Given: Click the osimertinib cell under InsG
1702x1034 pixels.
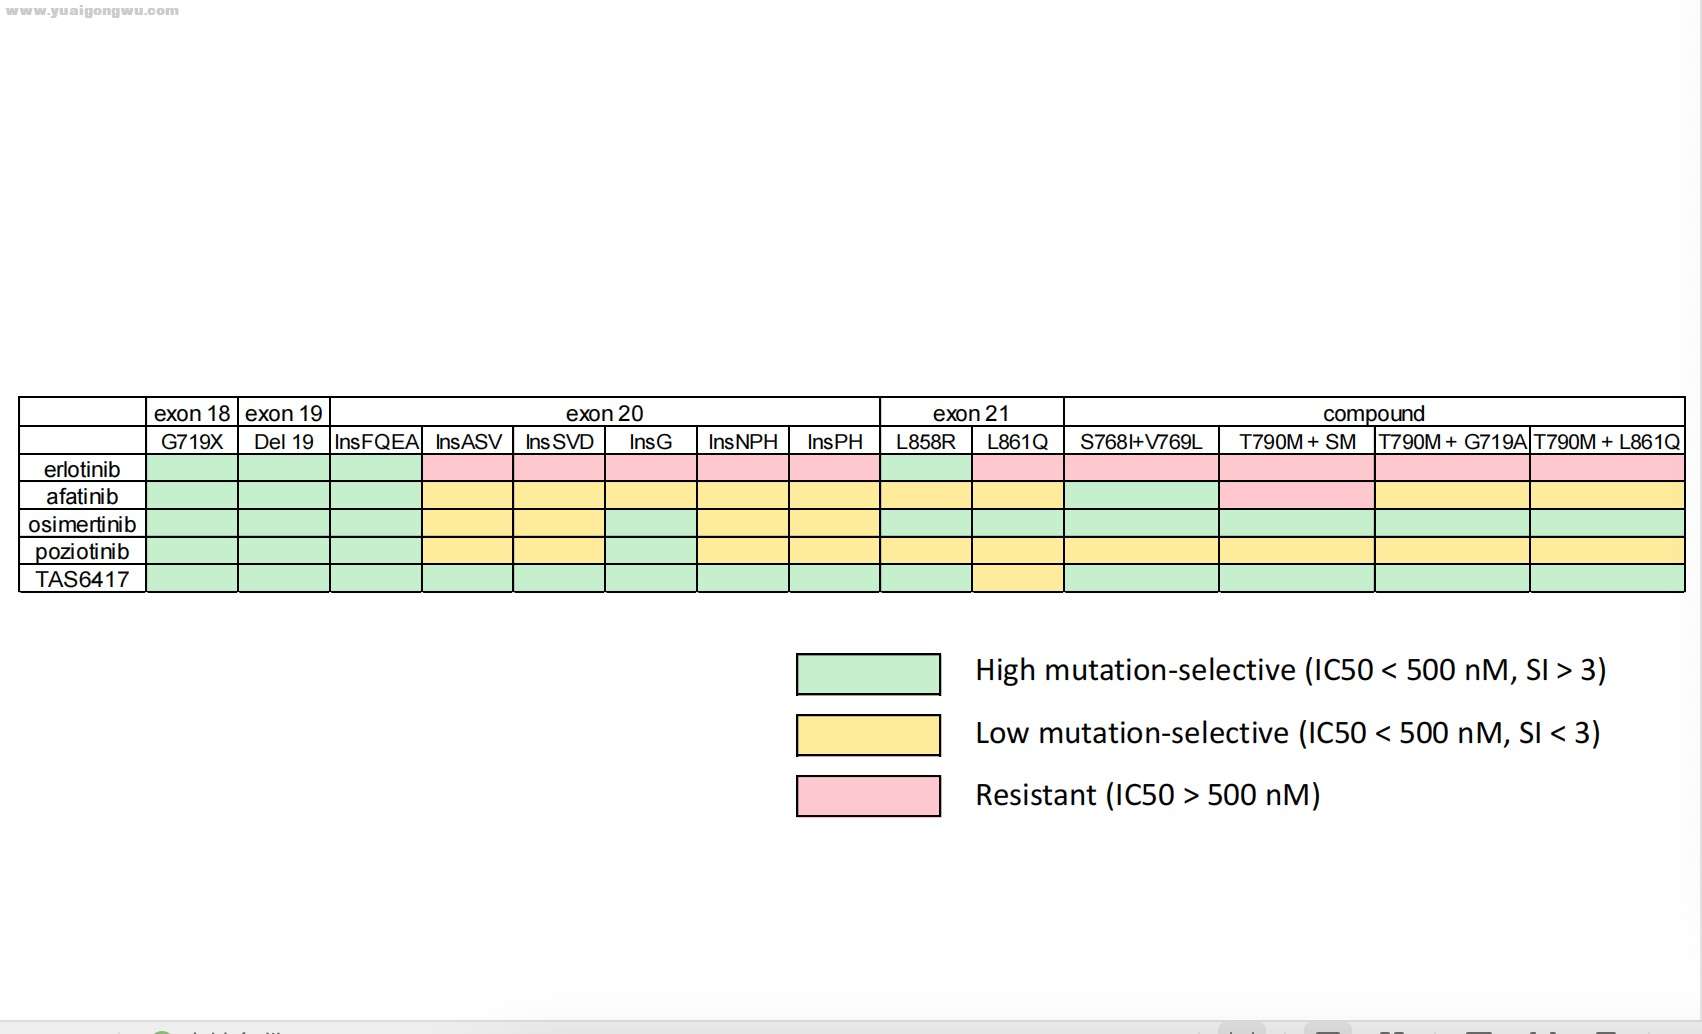Looking at the screenshot, I should [651, 524].
